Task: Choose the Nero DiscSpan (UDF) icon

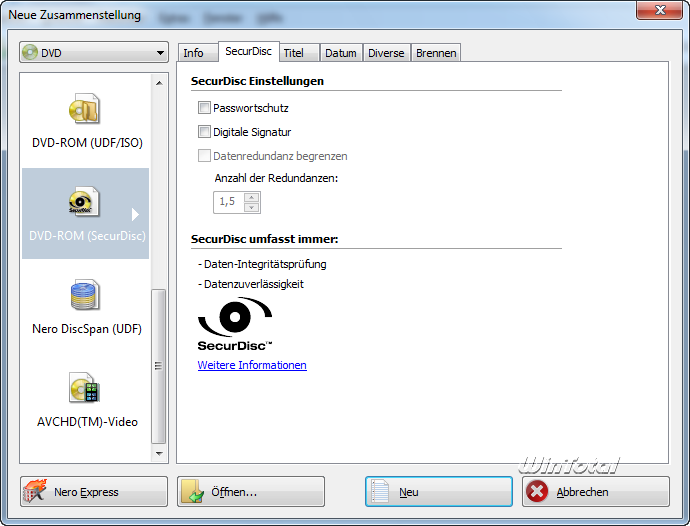Action: 84,294
